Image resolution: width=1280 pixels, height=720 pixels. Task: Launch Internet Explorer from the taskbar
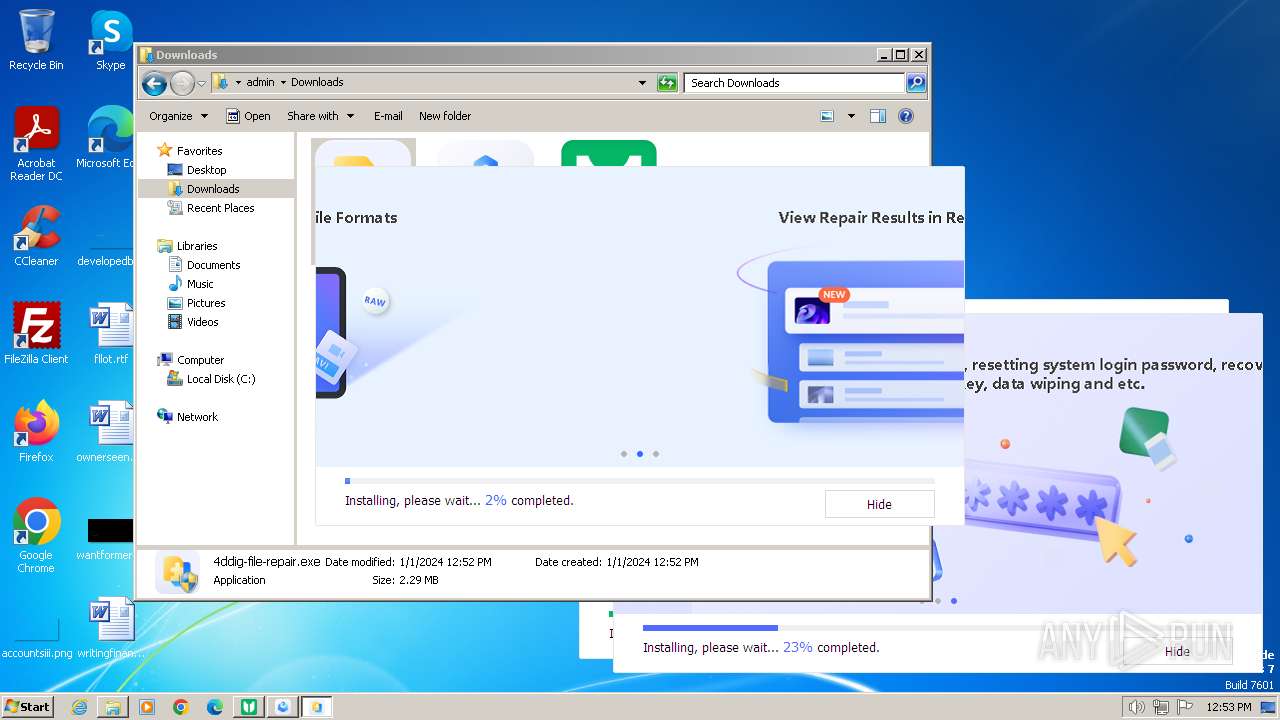79,707
